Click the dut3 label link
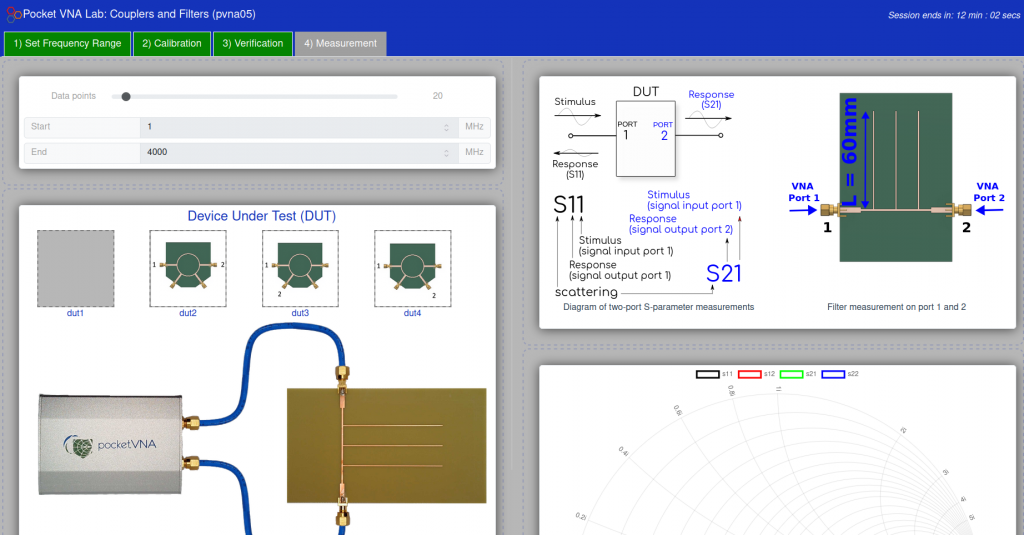 (x=300, y=313)
